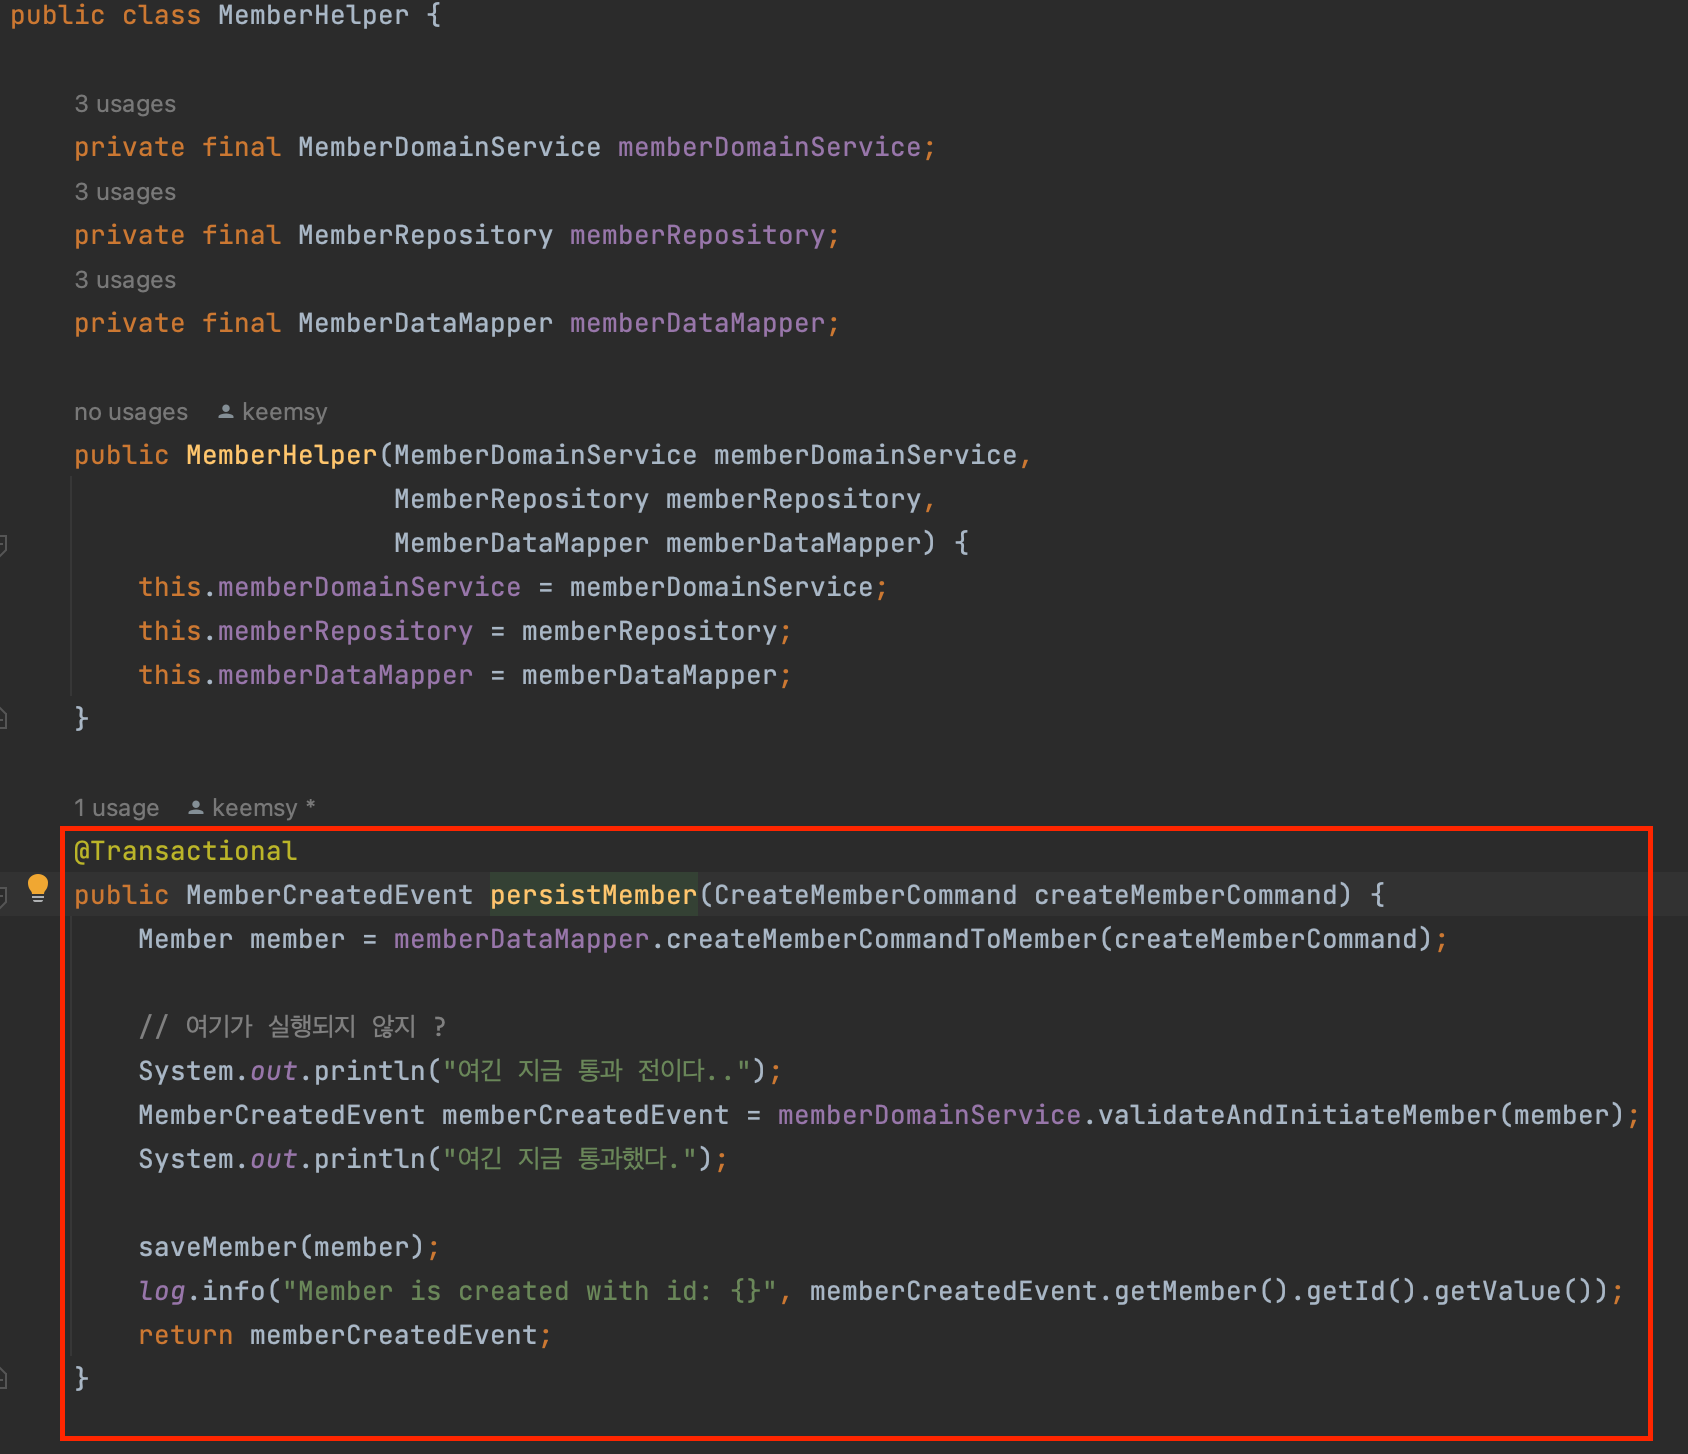1688x1454 pixels.
Task: Click 'this.memberDataMapper' assignment line
Action: (465, 675)
